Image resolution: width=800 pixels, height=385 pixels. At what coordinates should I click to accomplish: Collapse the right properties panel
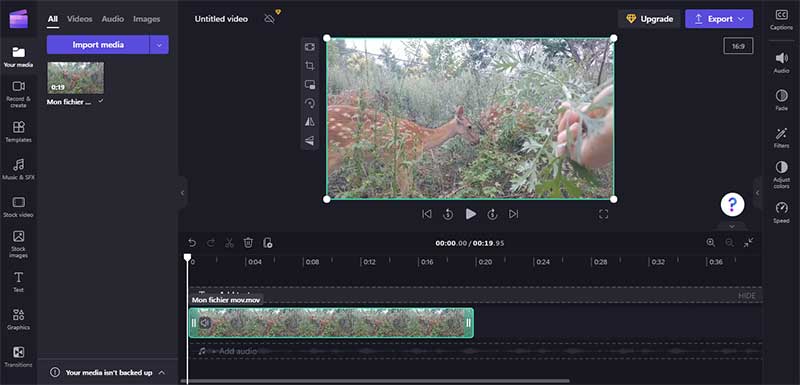pyautogui.click(x=758, y=193)
